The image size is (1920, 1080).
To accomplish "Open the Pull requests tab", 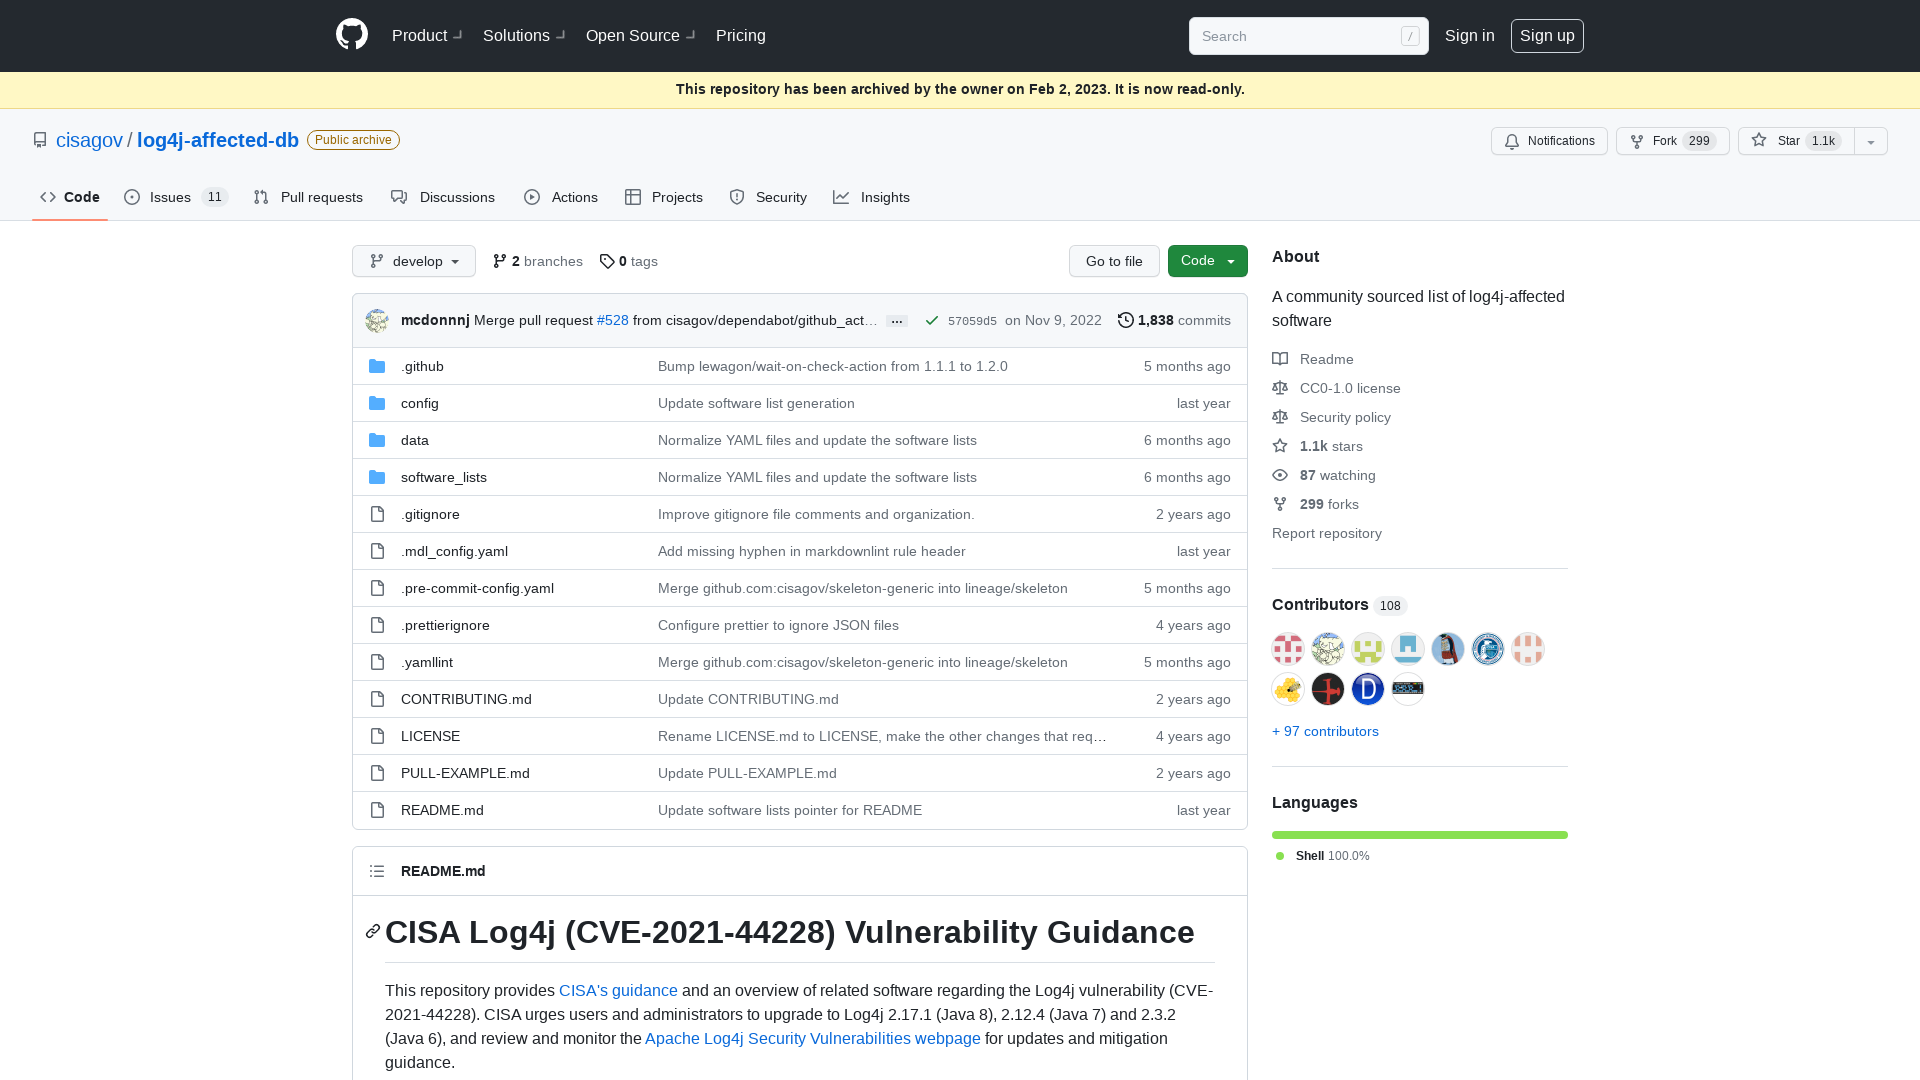I will click(x=308, y=197).
